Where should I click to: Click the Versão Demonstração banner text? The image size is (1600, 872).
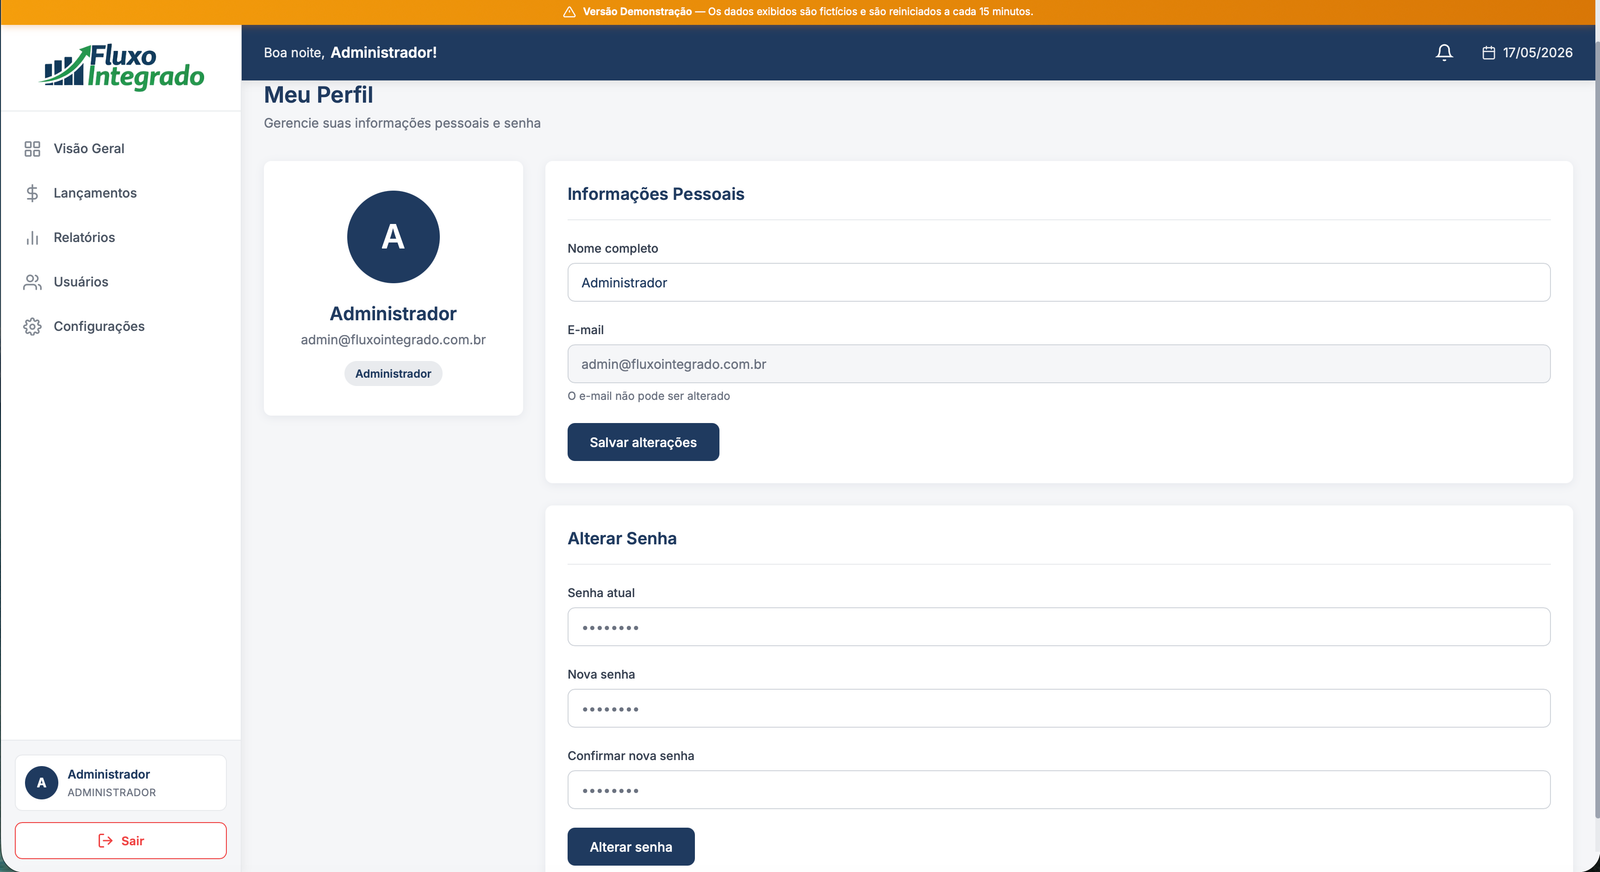click(x=808, y=12)
